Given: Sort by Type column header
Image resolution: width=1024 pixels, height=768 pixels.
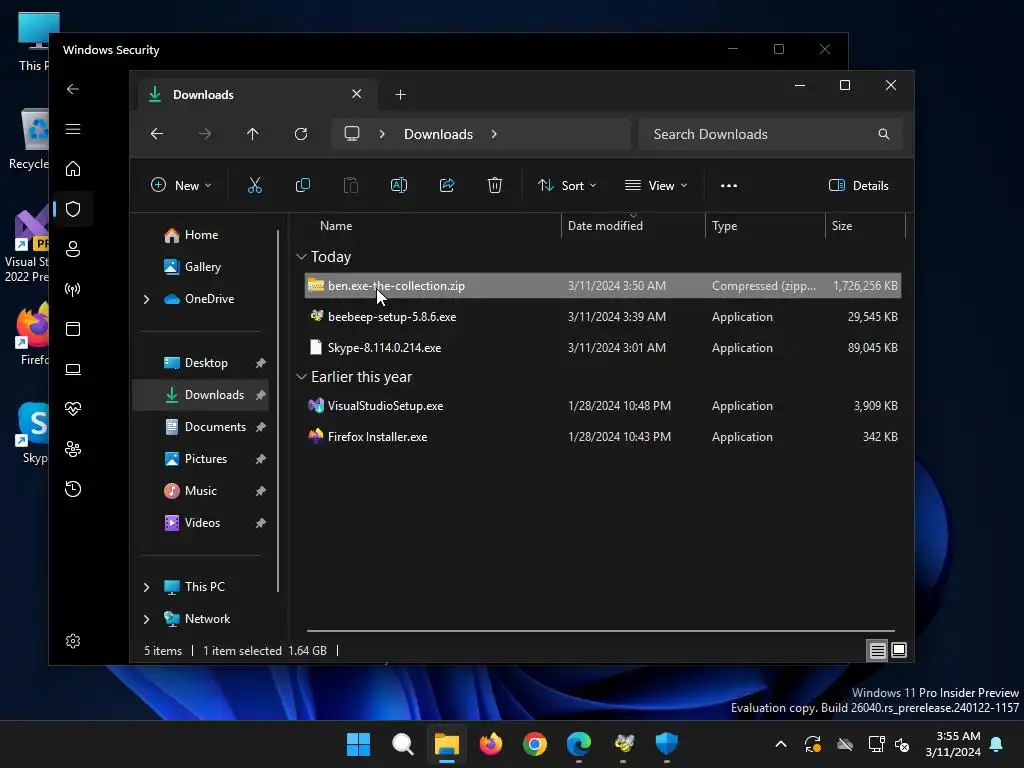Looking at the screenshot, I should coord(724,226).
